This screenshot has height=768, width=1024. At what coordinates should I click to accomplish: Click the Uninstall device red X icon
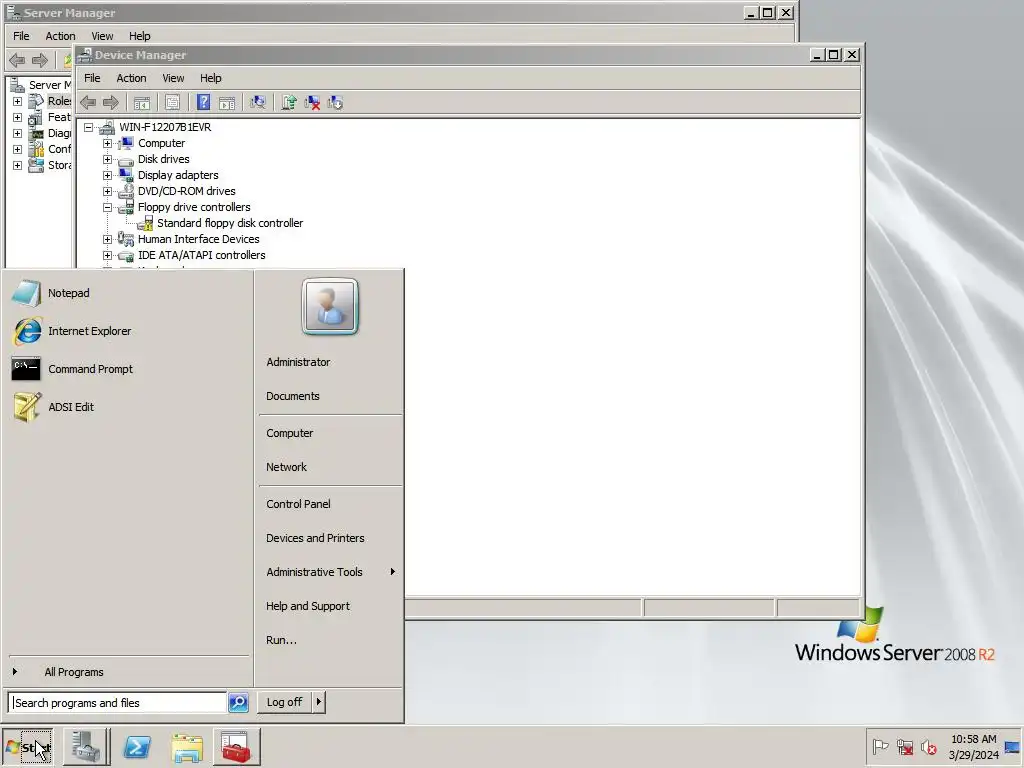[312, 103]
